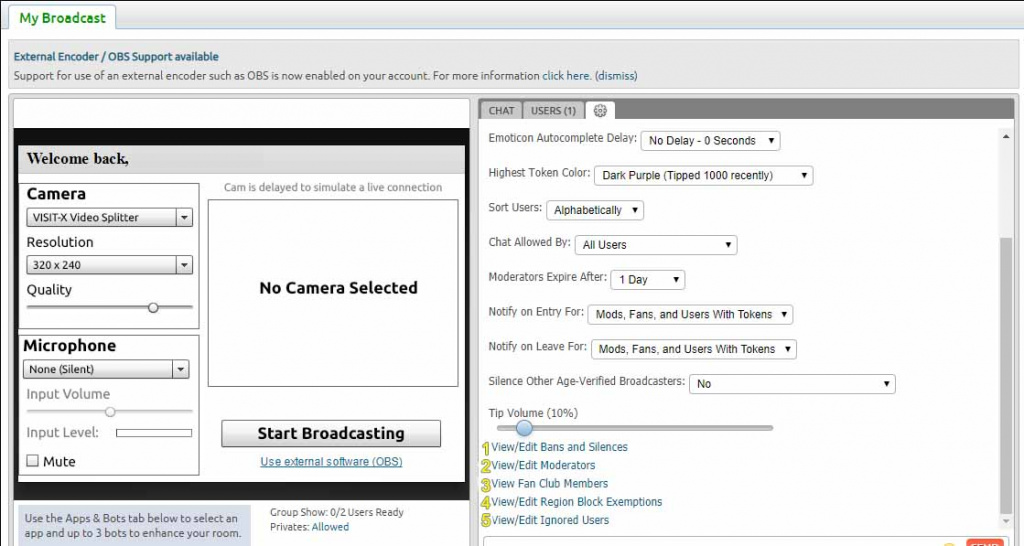Open the click here OBS information link
This screenshot has width=1024, height=546.
[566, 76]
